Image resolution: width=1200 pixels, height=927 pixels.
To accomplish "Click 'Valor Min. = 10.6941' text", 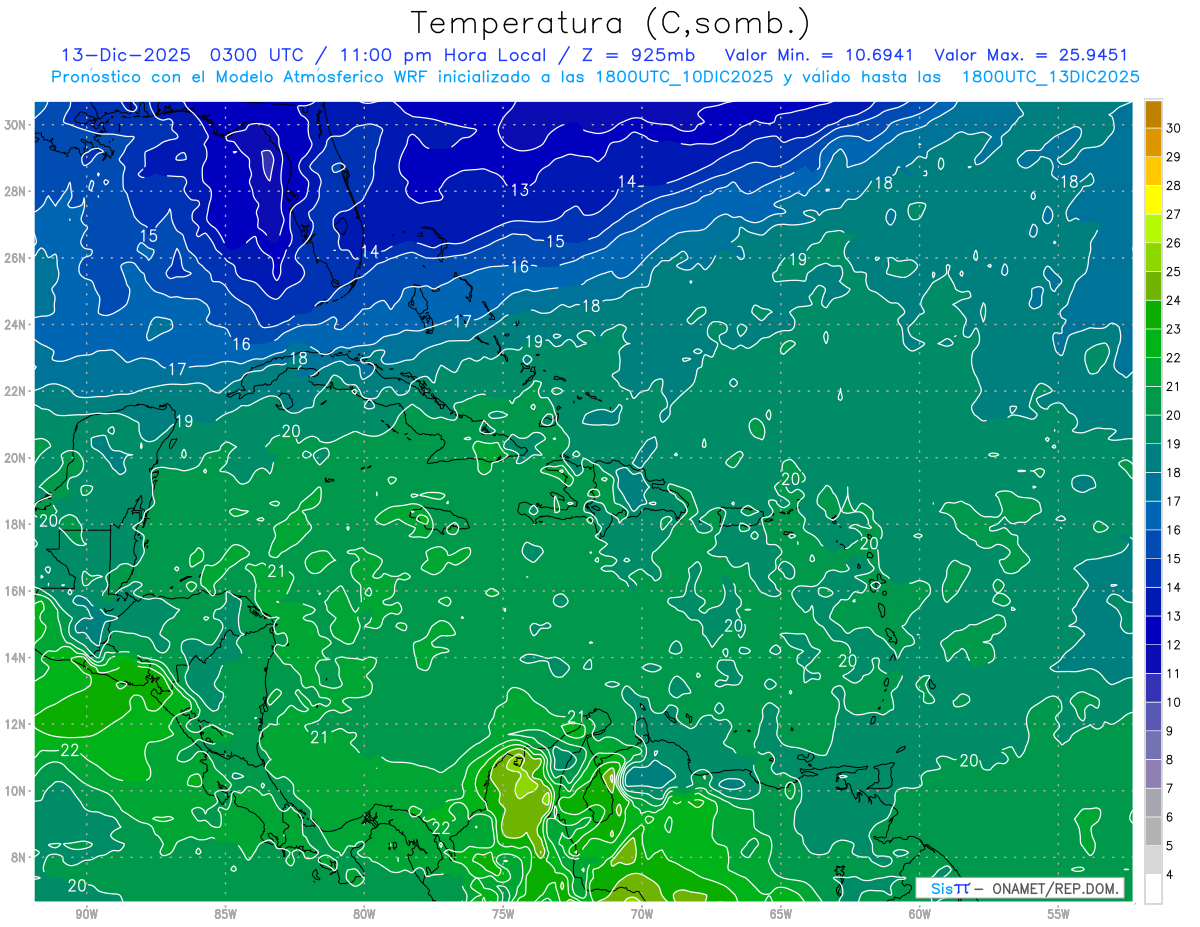I will [x=820, y=55].
